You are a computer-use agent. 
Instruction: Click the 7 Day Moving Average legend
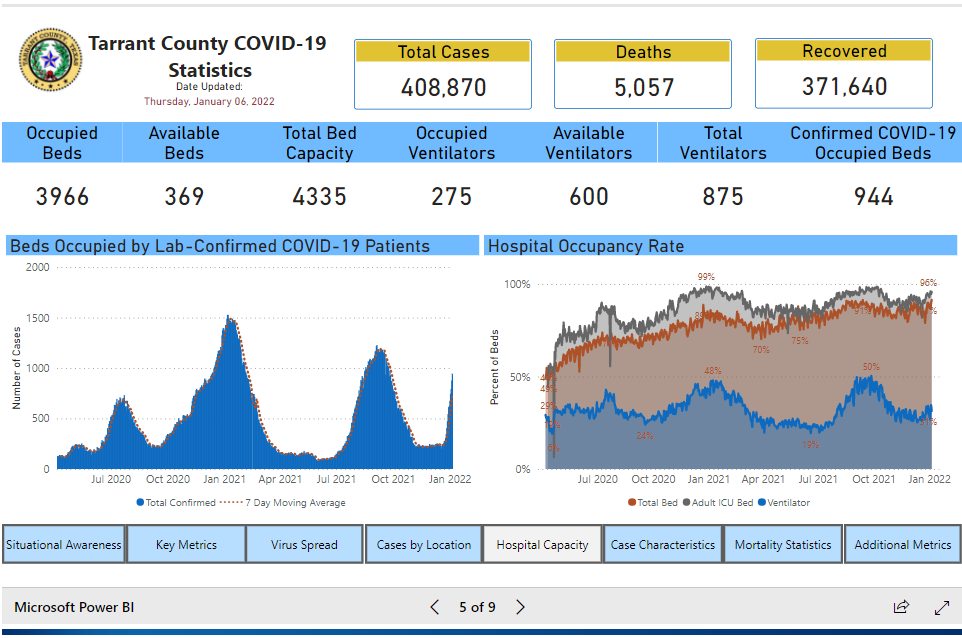pyautogui.click(x=282, y=502)
